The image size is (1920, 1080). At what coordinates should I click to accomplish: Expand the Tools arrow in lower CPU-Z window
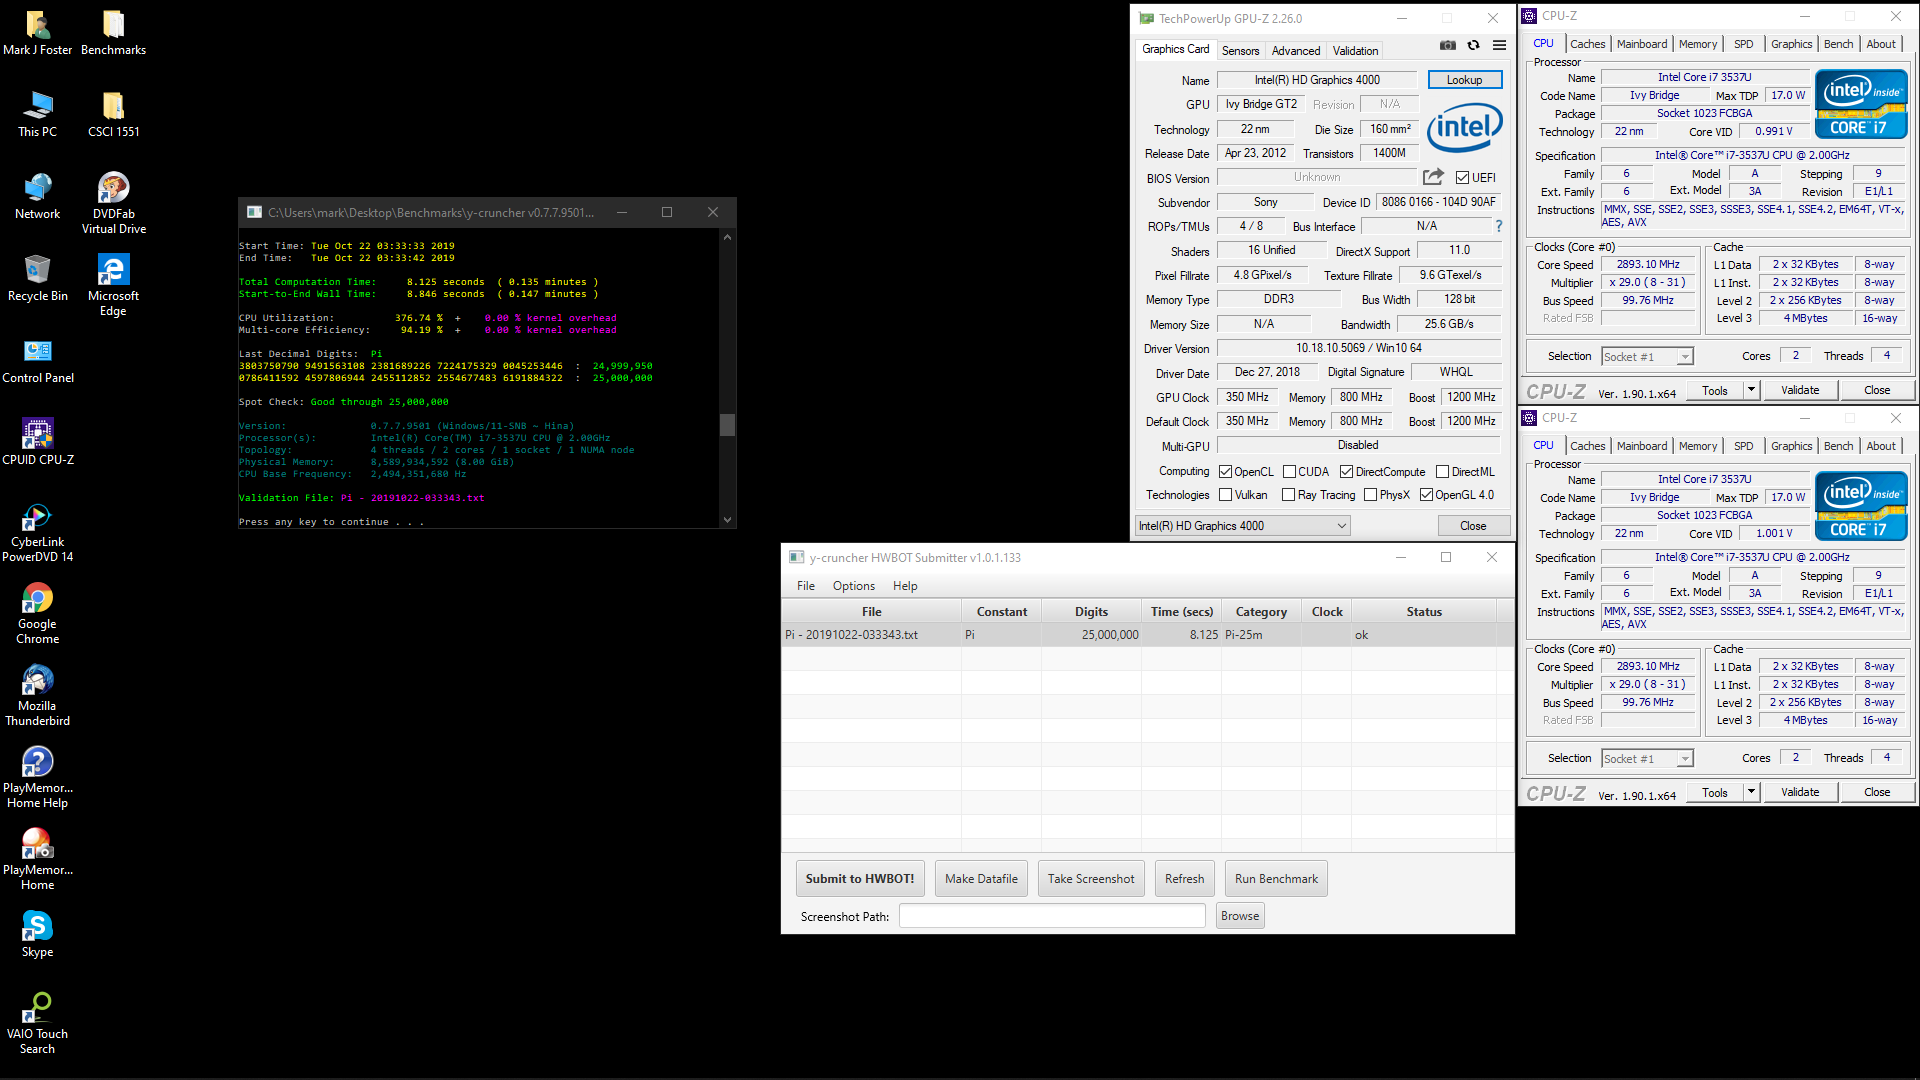(1751, 792)
